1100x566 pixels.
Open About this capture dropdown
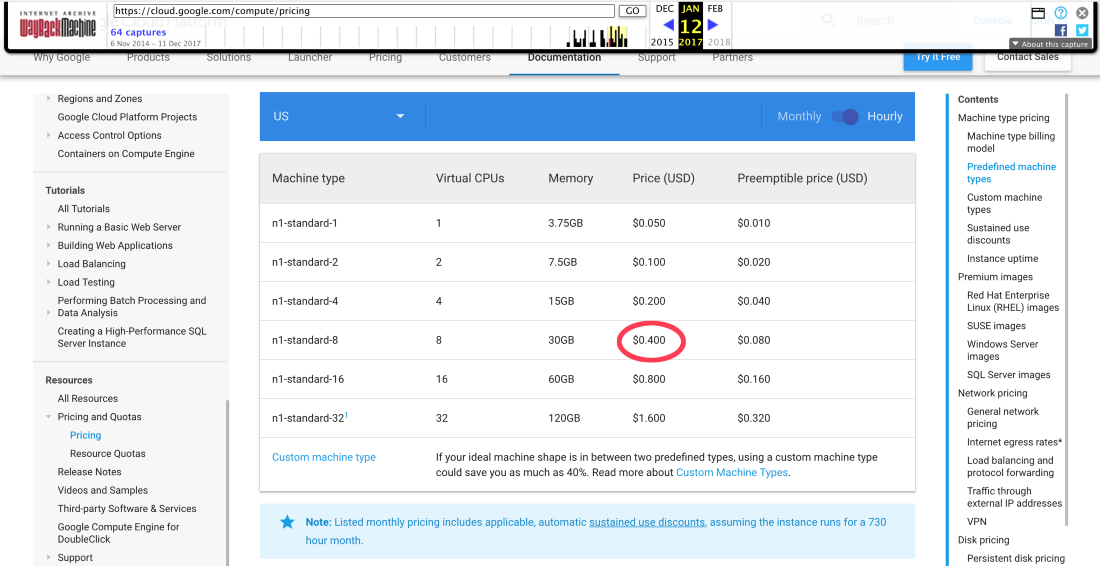[x=1049, y=44]
